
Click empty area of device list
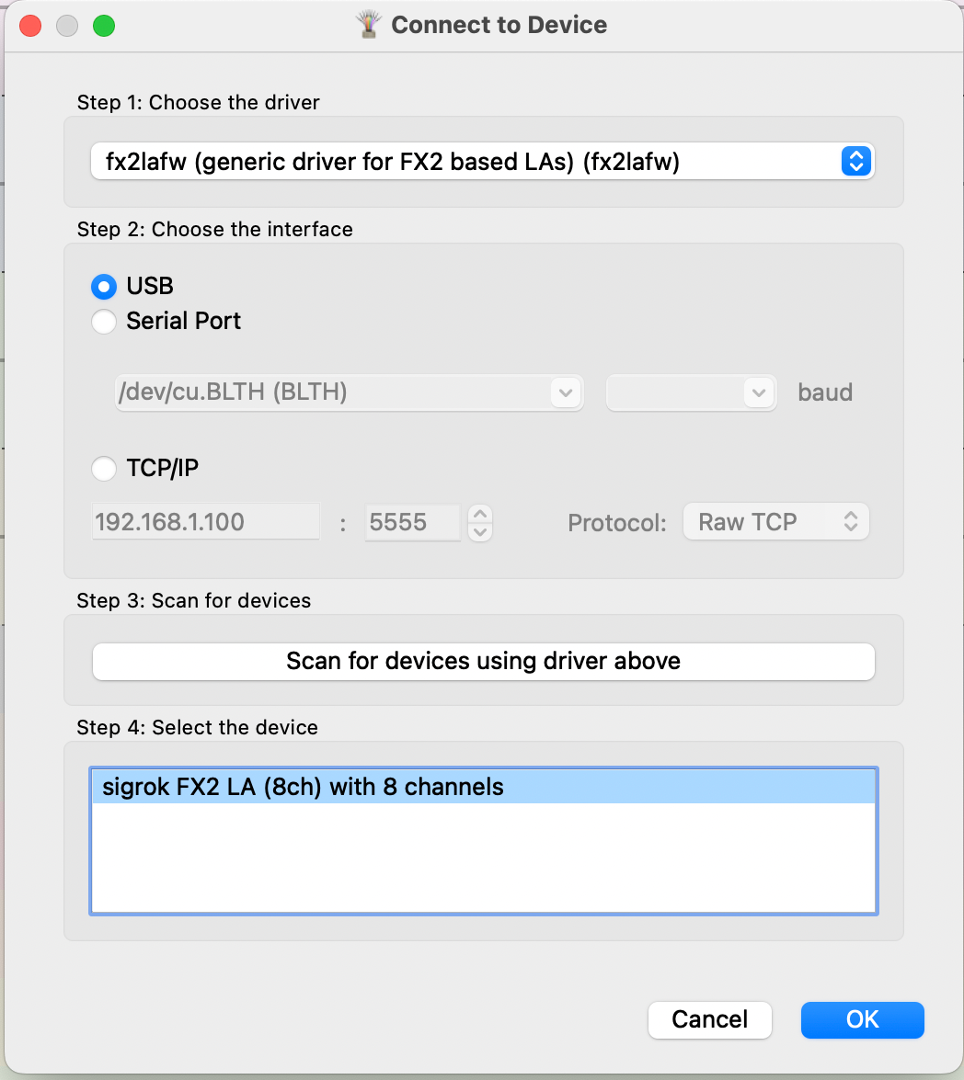483,860
